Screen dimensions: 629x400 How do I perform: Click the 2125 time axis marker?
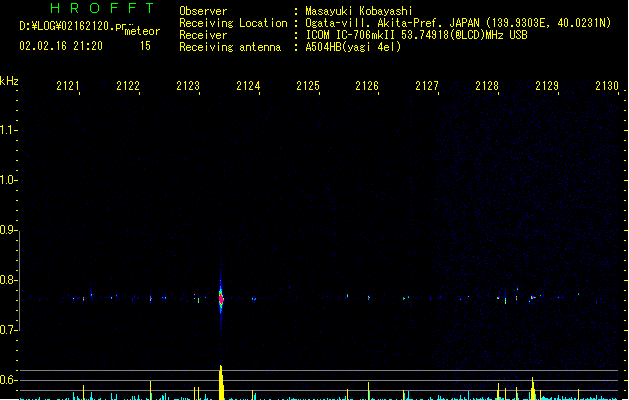coord(308,86)
